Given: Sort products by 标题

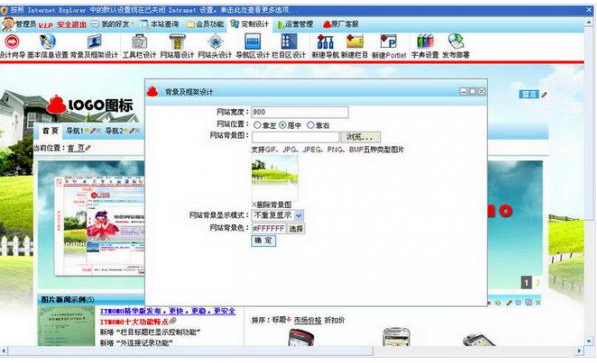Looking at the screenshot, I should (x=279, y=320).
